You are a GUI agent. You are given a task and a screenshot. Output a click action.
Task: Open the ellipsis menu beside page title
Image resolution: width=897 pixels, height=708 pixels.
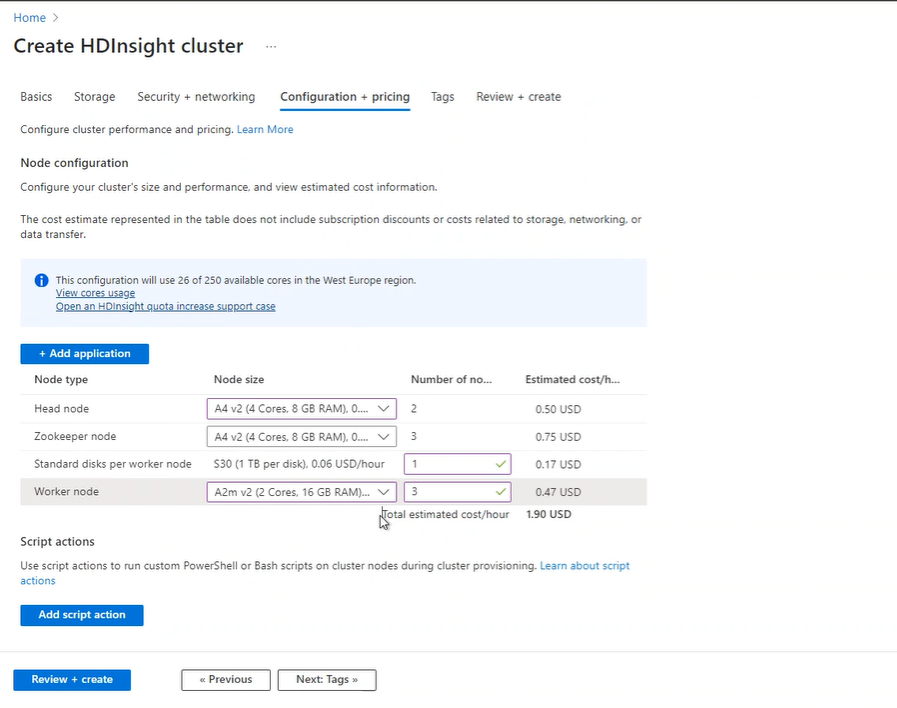[x=271, y=47]
